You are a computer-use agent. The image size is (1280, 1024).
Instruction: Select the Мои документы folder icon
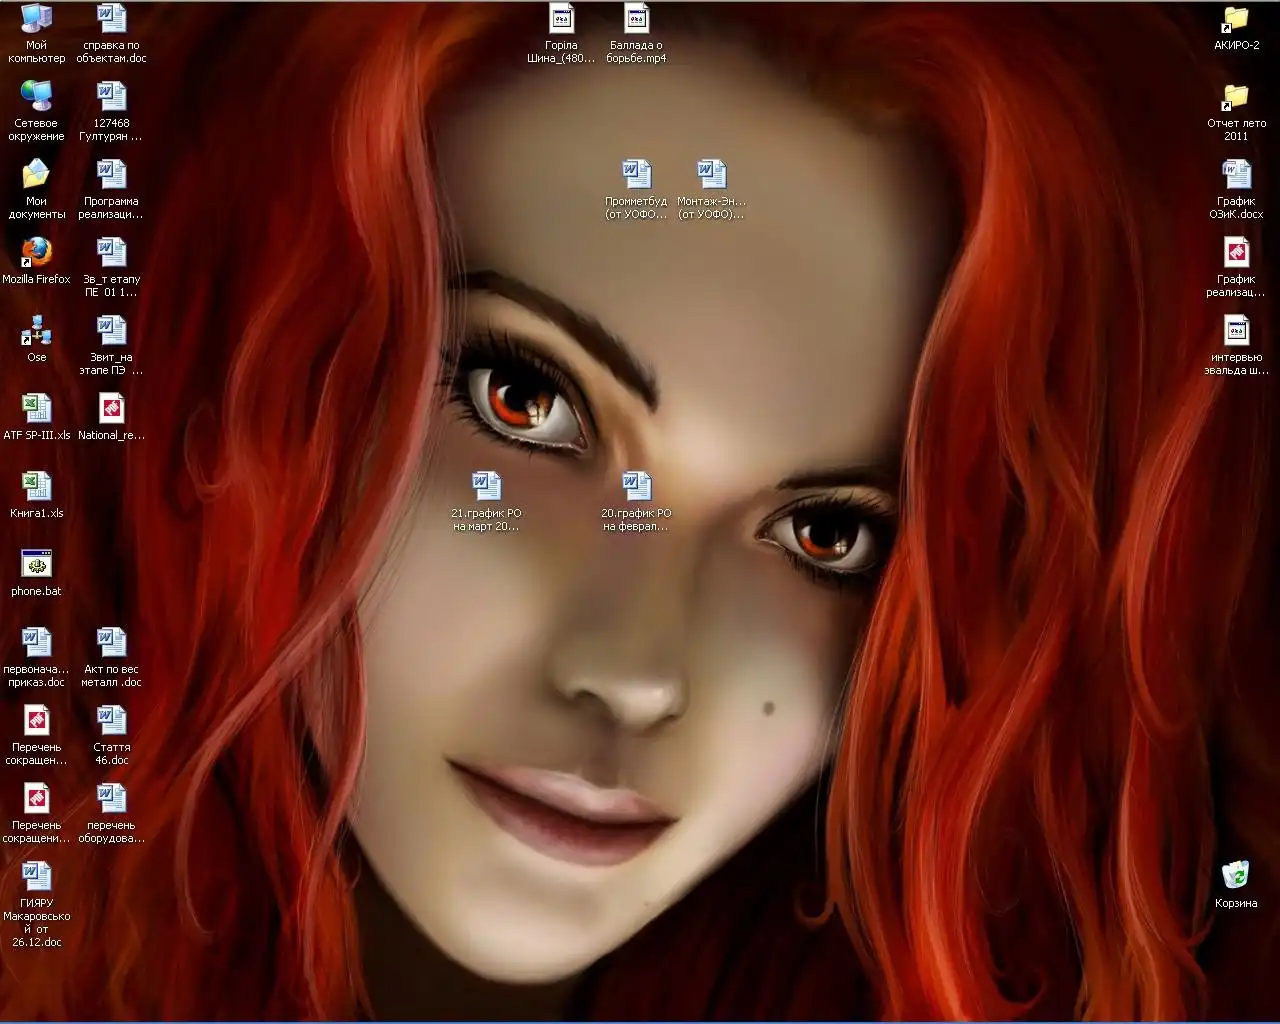click(x=36, y=189)
